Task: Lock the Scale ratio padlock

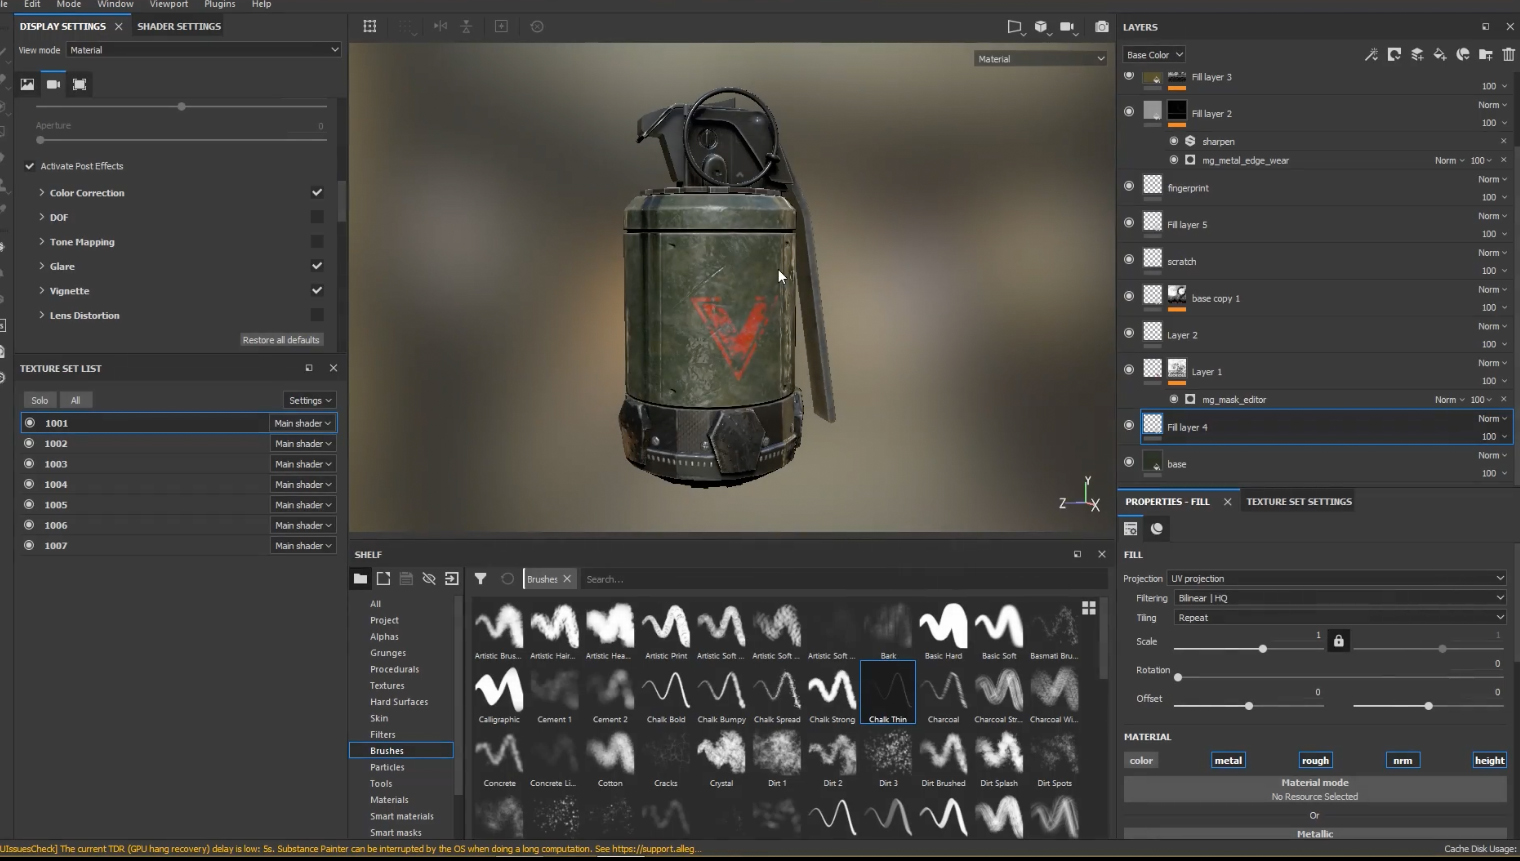Action: [1338, 641]
